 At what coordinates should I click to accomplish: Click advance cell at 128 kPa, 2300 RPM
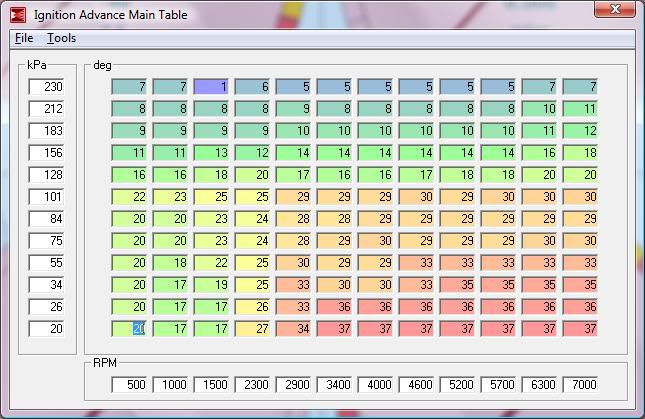(x=252, y=175)
